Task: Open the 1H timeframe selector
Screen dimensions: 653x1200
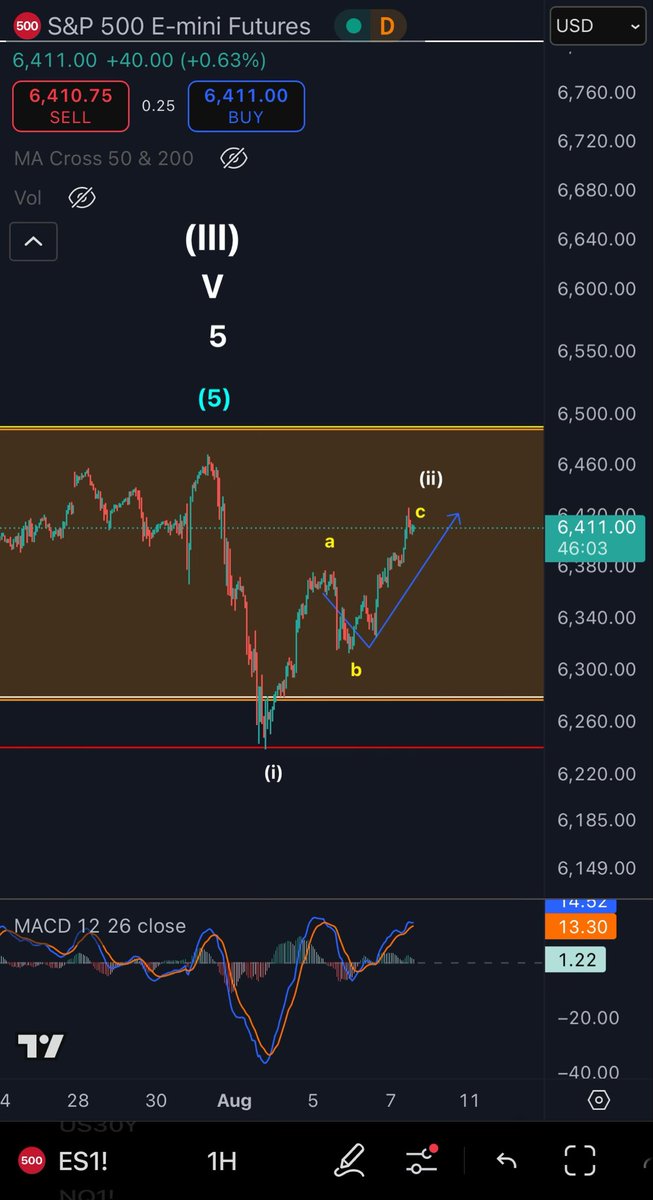Action: pyautogui.click(x=221, y=1161)
